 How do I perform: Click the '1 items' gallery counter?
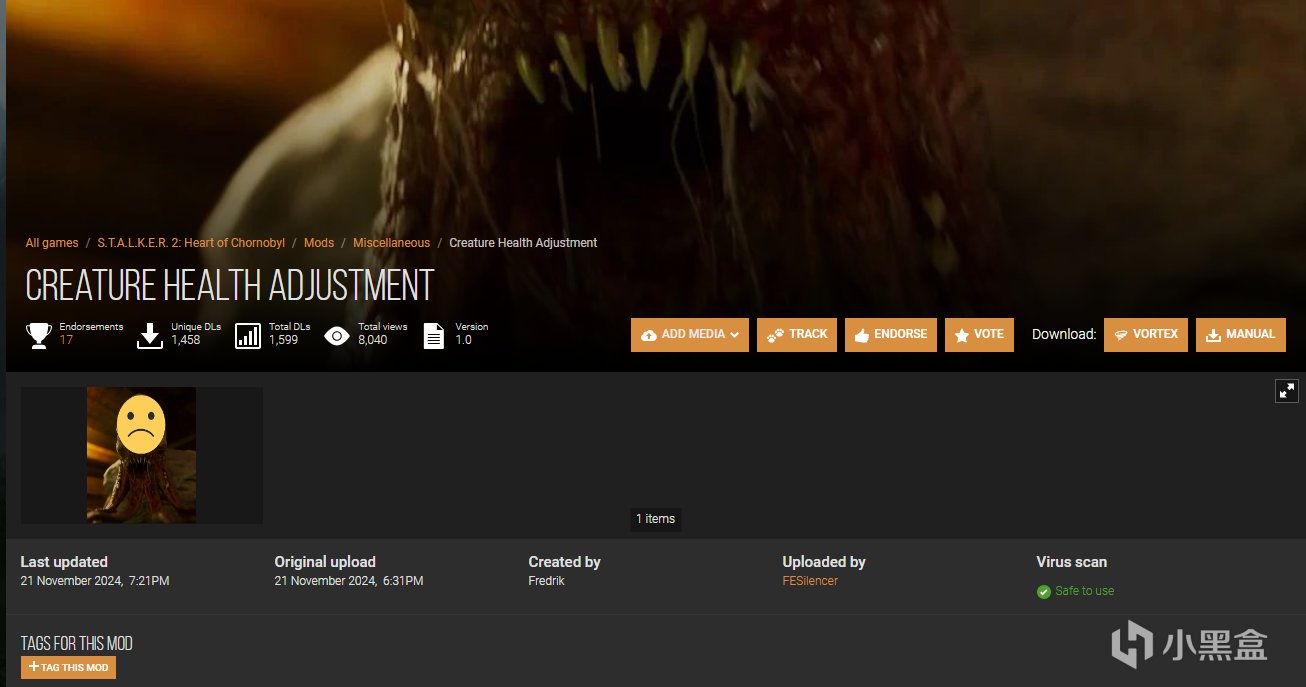coord(656,519)
